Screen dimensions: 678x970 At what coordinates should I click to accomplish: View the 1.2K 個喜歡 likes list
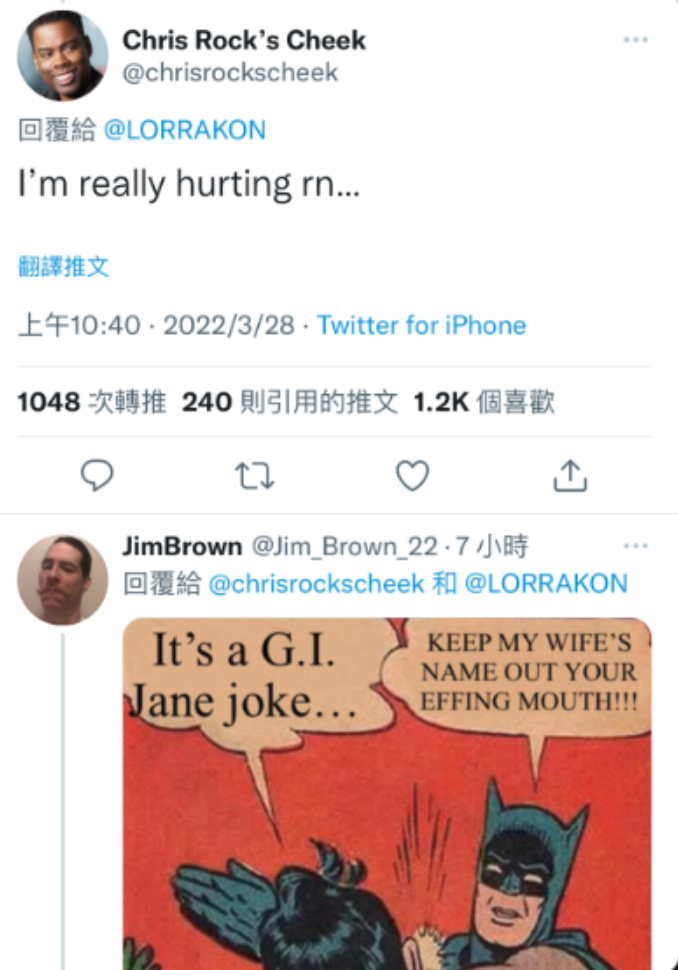click(484, 402)
